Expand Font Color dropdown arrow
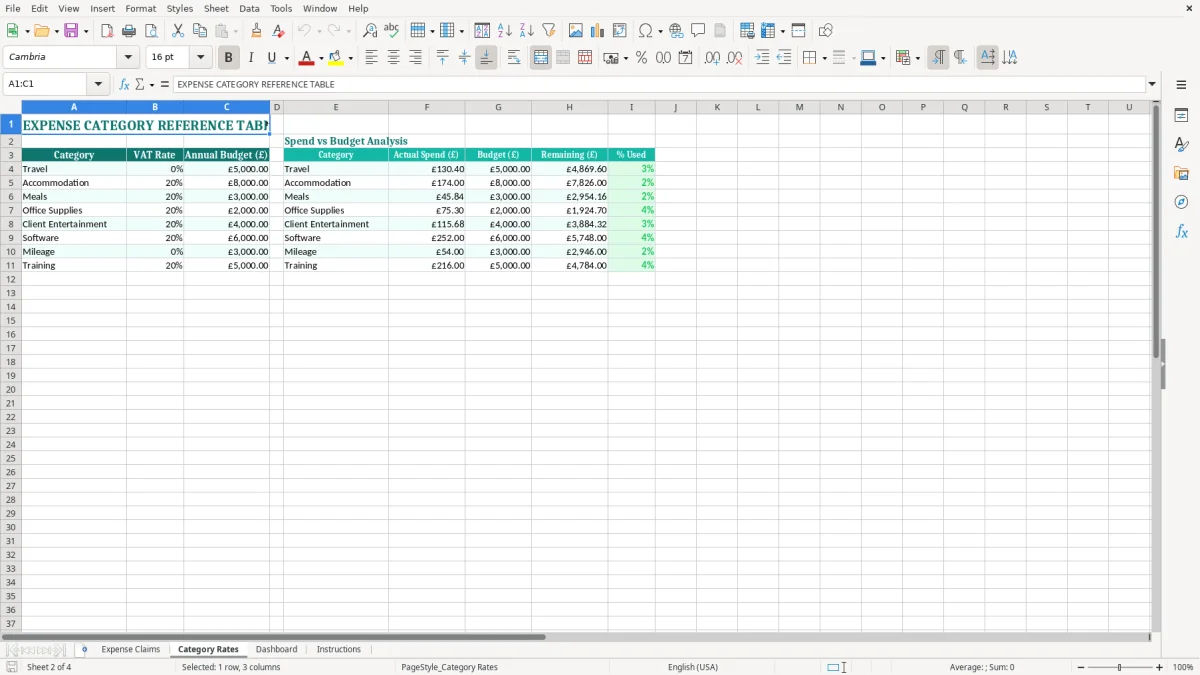The height and width of the screenshot is (675, 1200). click(x=320, y=58)
